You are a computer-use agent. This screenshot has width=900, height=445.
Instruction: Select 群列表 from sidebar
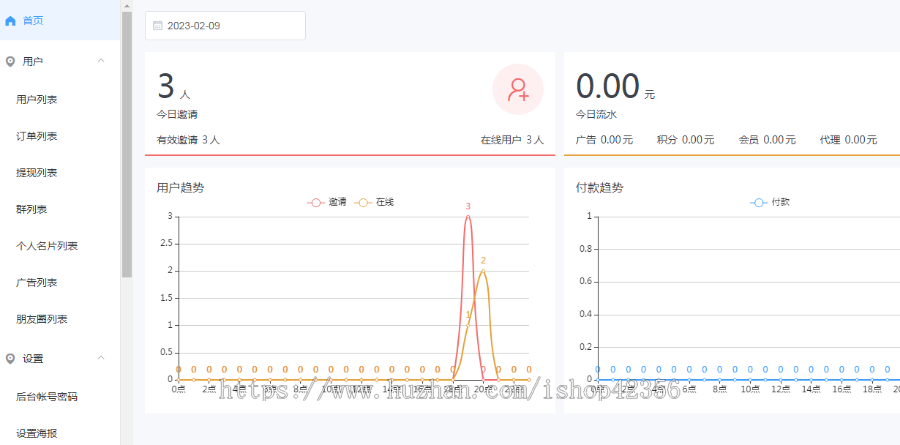[32, 209]
